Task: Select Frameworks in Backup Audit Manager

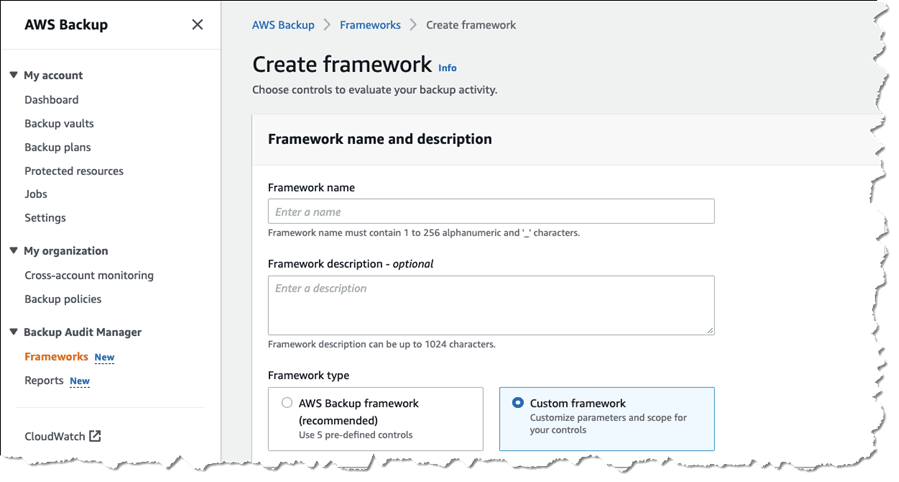Action: point(56,356)
